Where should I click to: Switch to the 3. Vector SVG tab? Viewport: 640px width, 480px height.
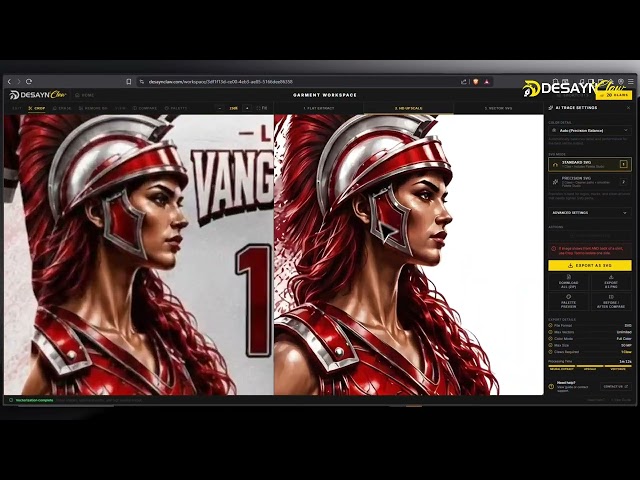click(498, 108)
